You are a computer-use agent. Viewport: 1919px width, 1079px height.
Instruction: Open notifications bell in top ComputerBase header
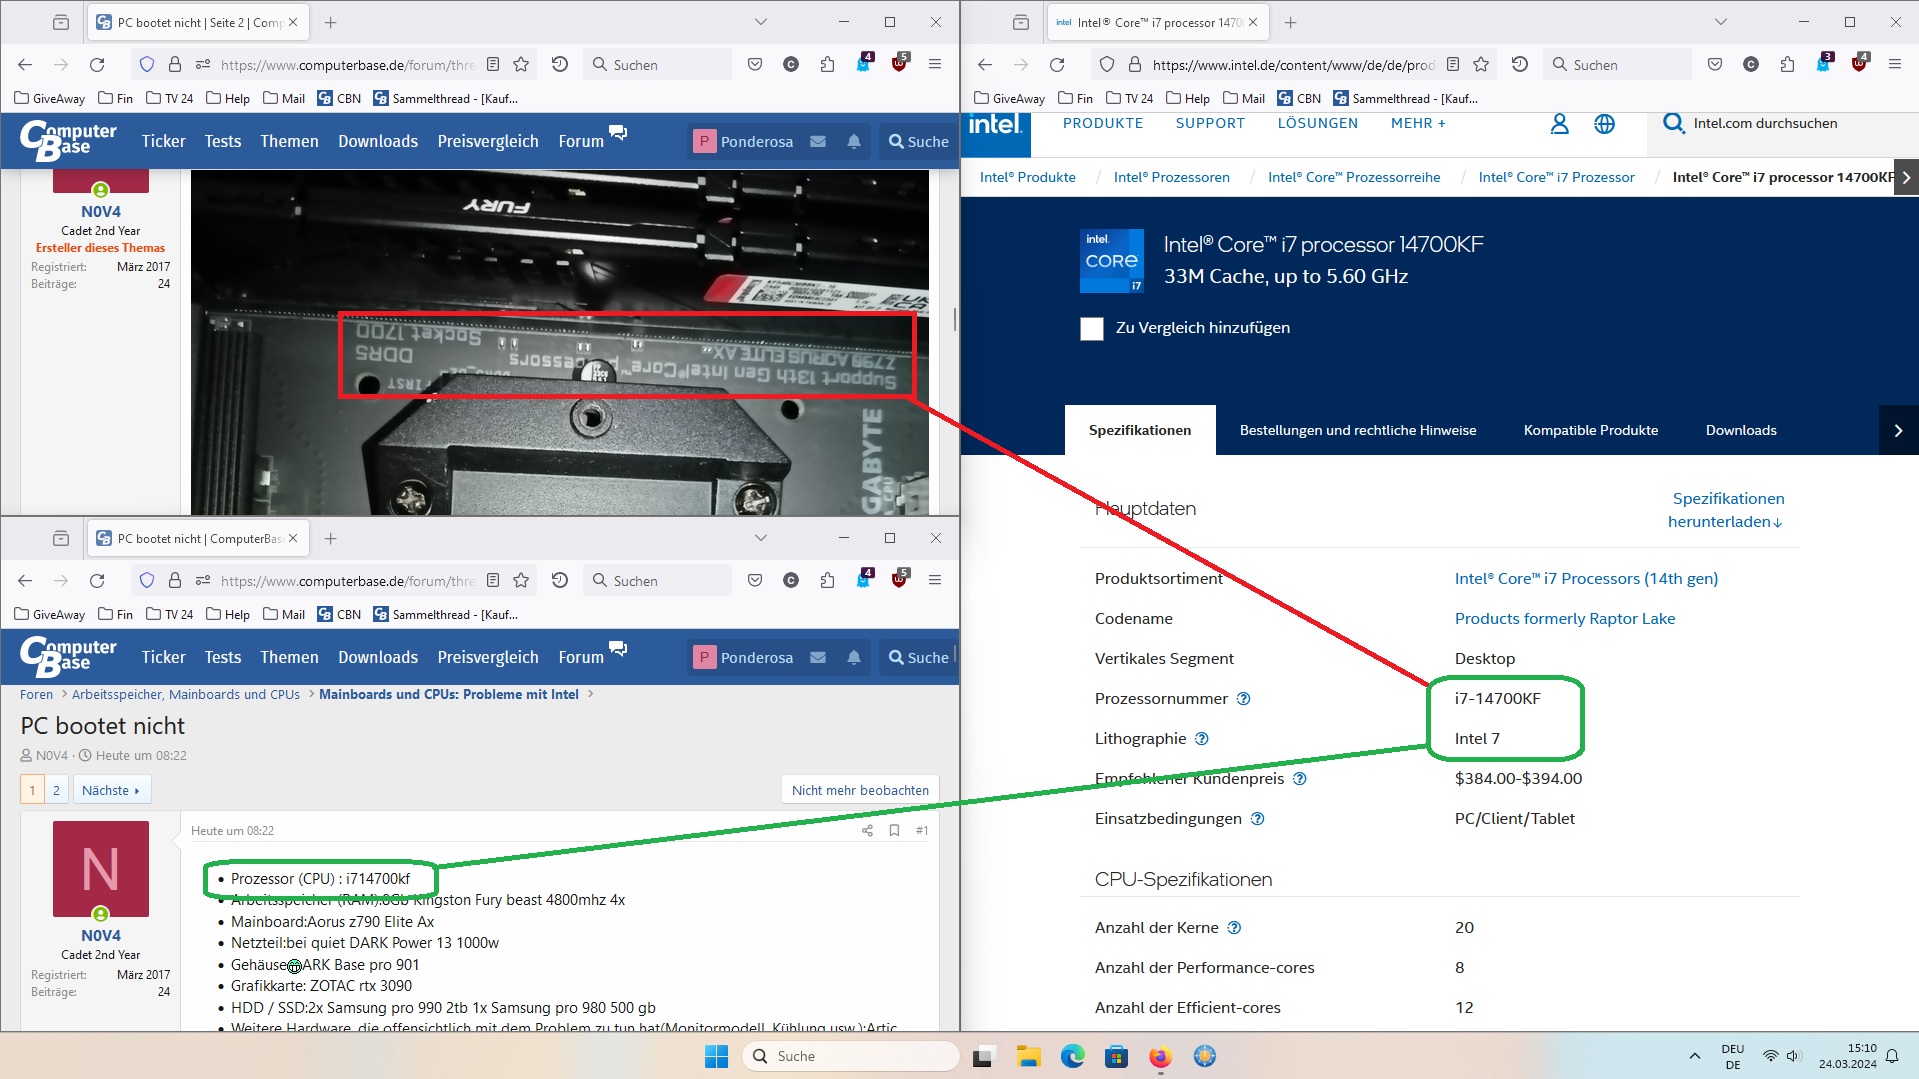[x=854, y=142]
